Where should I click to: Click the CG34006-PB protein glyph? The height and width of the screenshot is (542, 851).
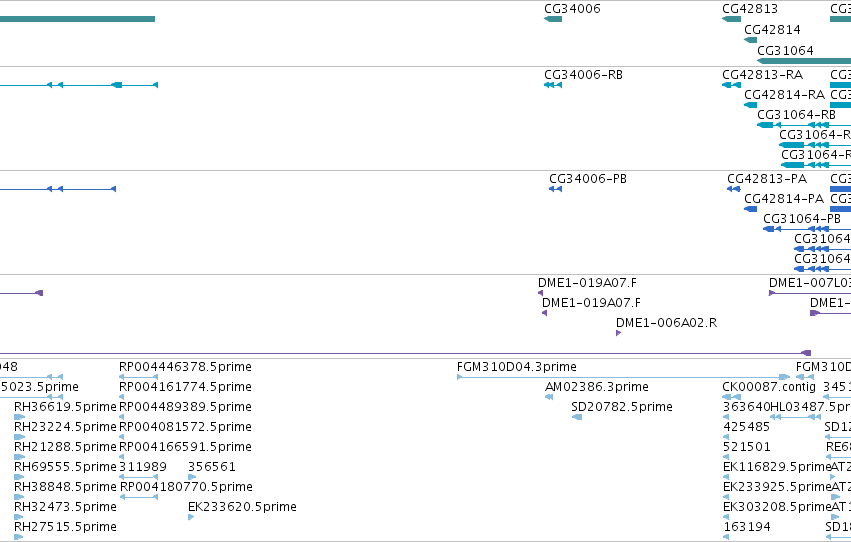point(555,189)
